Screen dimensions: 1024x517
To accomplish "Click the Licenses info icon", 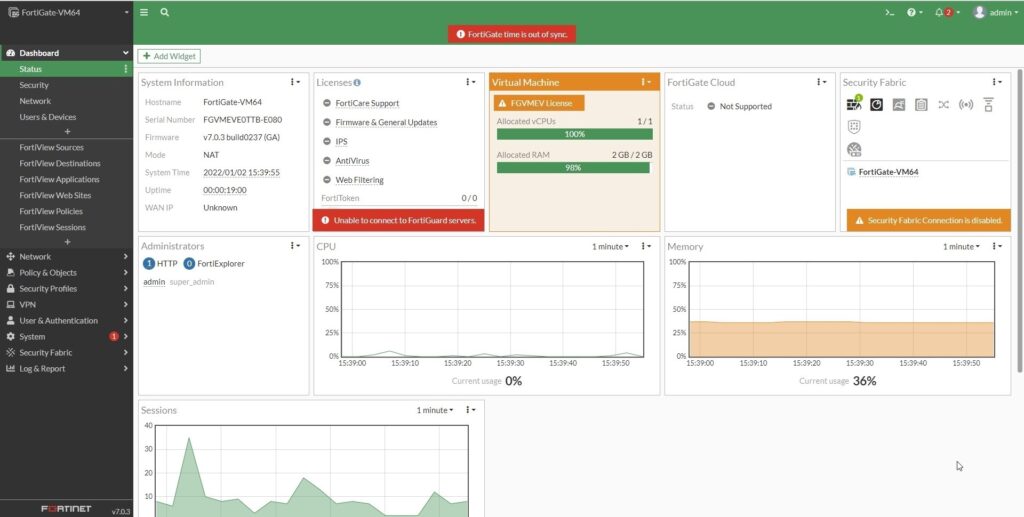I will pyautogui.click(x=357, y=83).
